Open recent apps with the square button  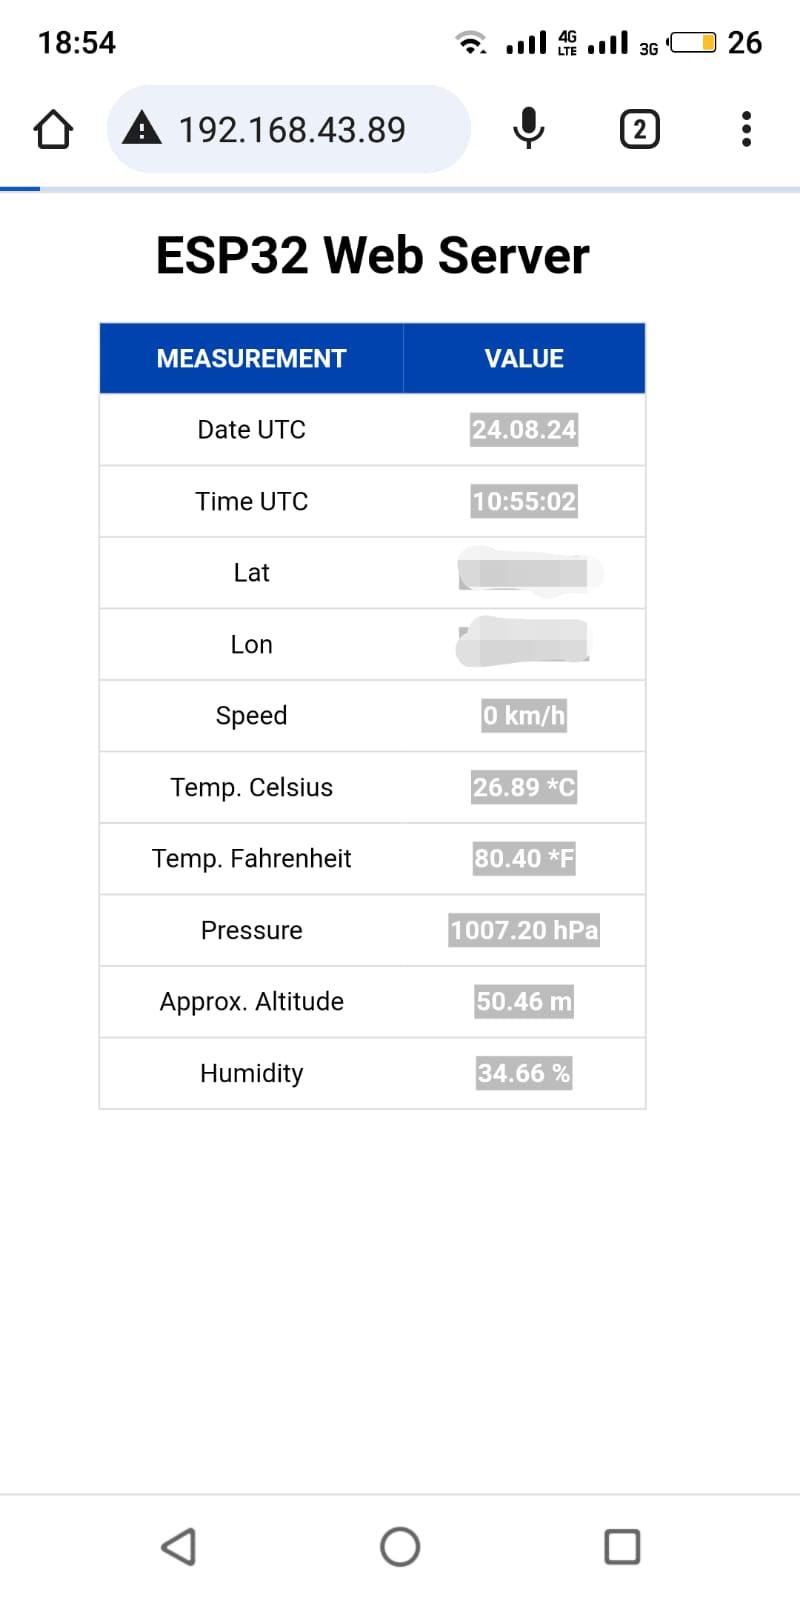622,1545
